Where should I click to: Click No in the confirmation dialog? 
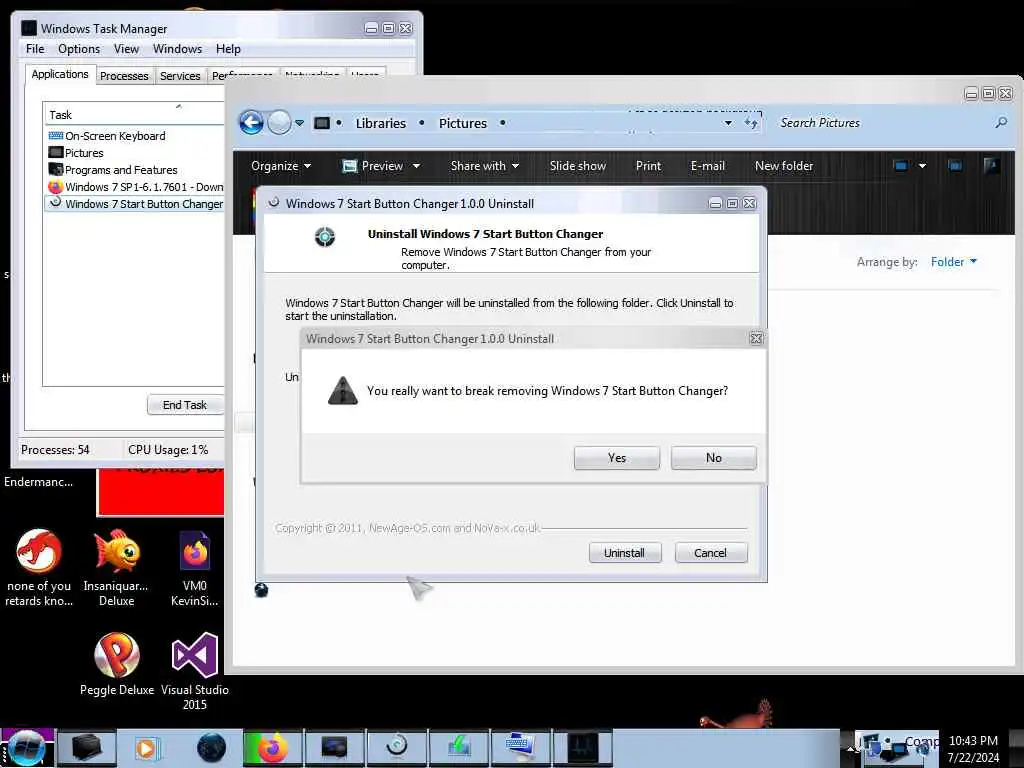click(713, 458)
